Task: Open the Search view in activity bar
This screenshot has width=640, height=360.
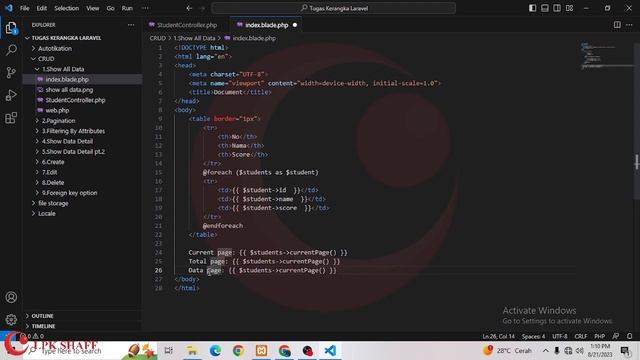Action: [11, 50]
